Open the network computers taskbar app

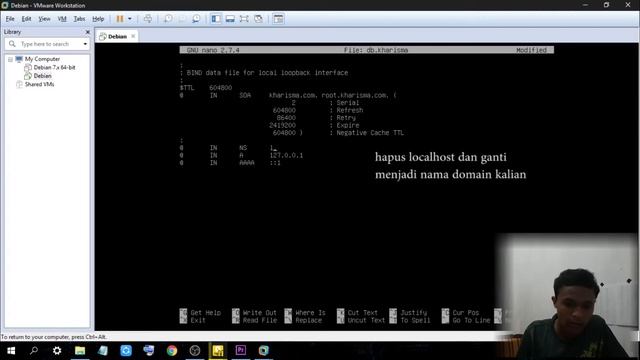click(149, 351)
